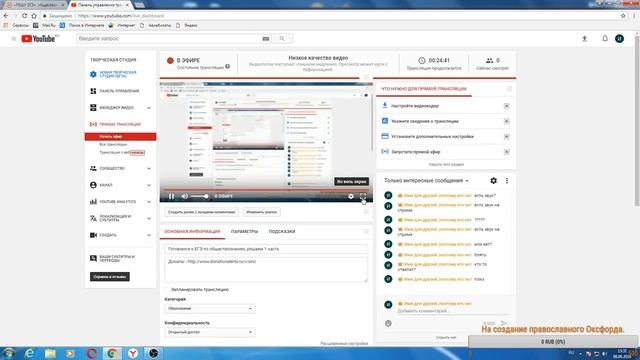
Task: Click the YouTube search box
Action: point(169,38)
